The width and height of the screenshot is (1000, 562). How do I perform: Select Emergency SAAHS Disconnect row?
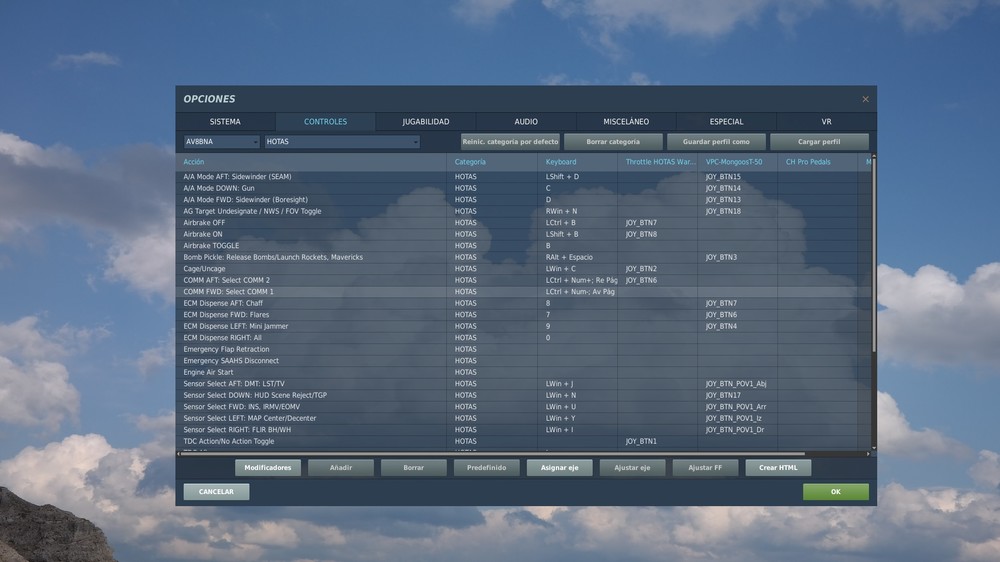tap(524, 360)
